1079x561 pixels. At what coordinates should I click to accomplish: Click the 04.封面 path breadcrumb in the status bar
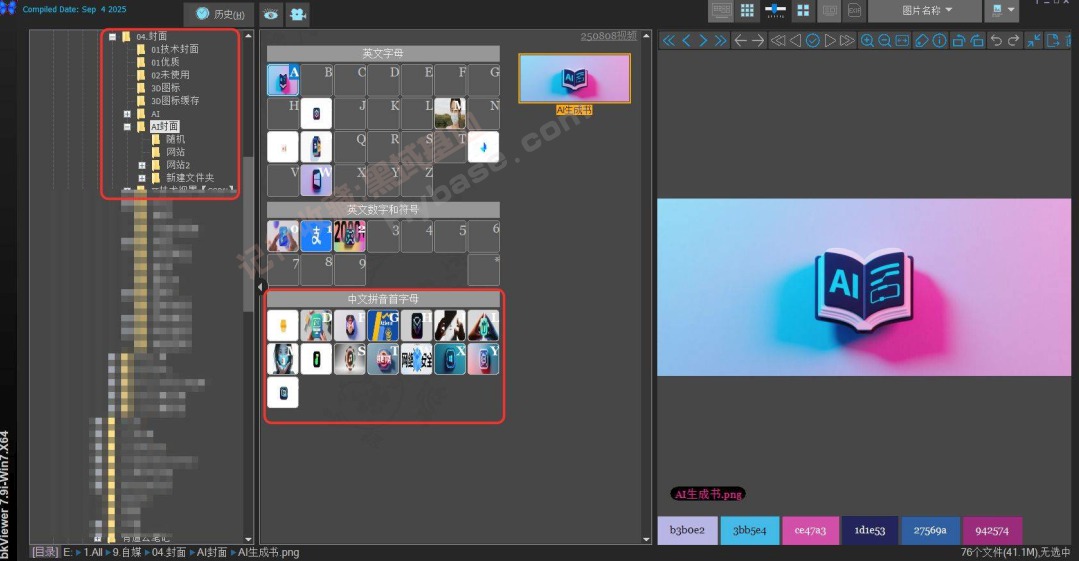tap(169, 552)
